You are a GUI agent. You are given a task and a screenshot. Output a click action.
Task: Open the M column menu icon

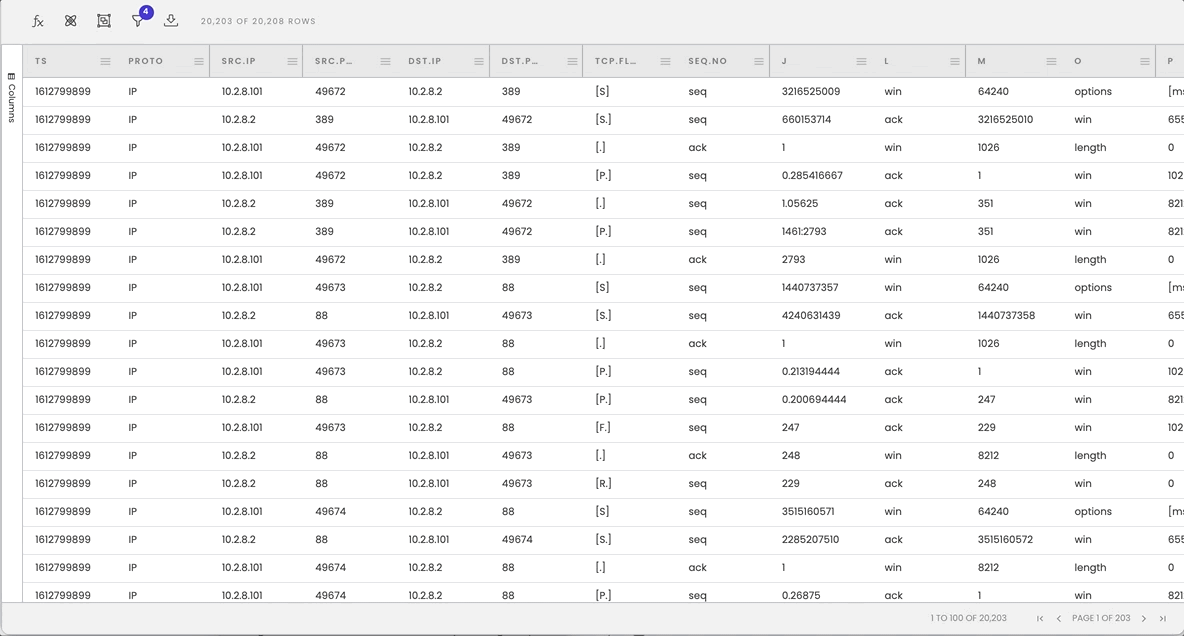coord(1051,61)
